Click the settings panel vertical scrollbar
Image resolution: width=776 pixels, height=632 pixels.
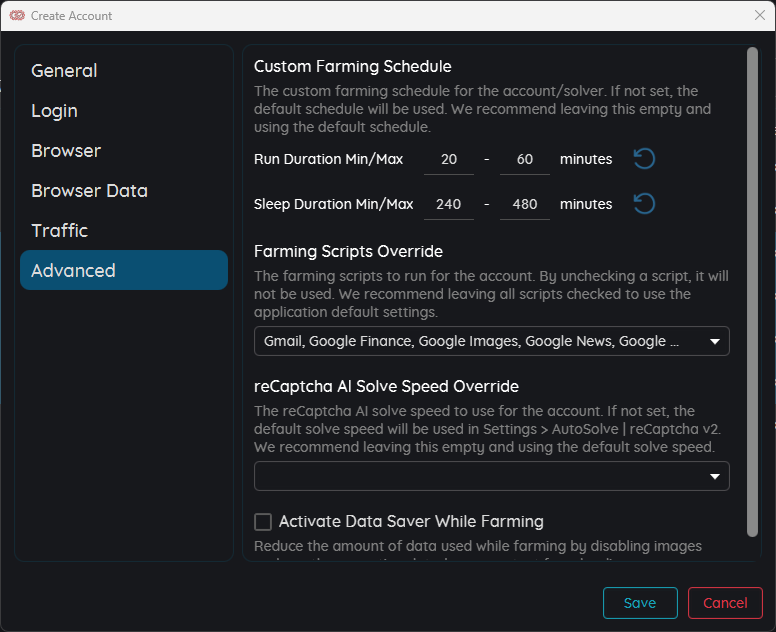tap(753, 290)
